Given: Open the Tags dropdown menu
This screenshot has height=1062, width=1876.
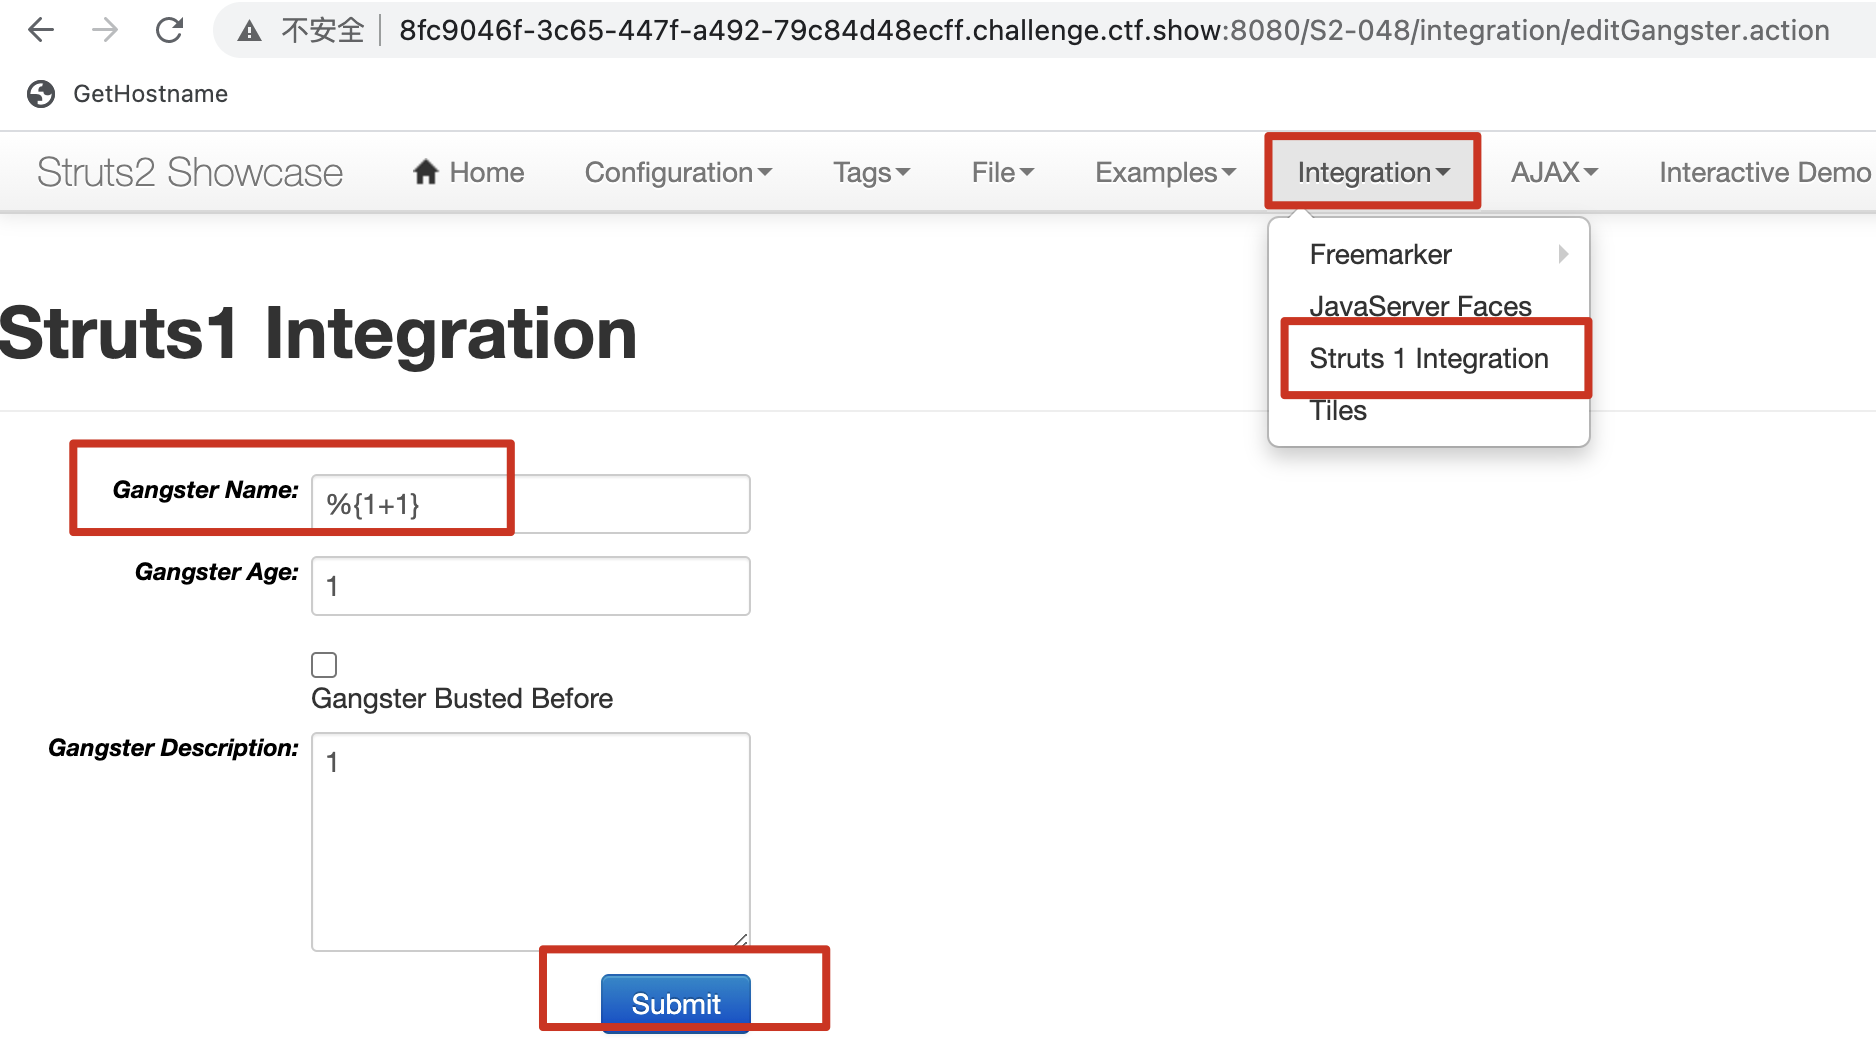Looking at the screenshot, I should point(871,172).
